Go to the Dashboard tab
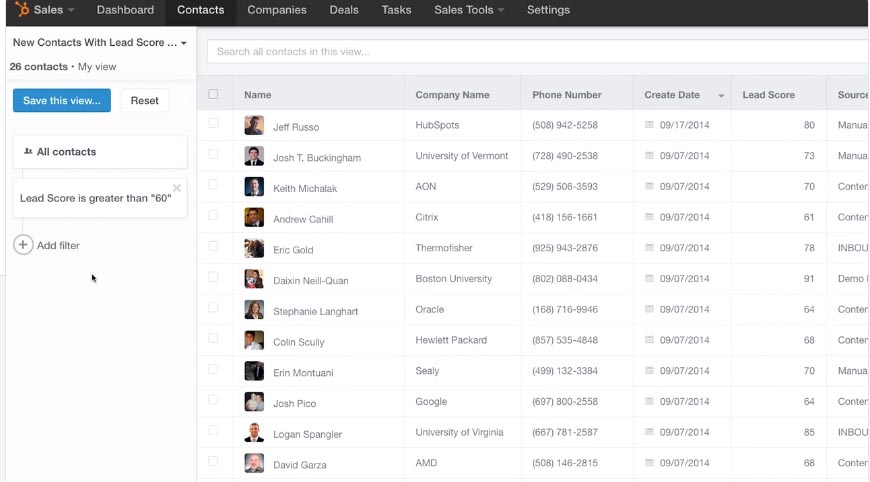Screen dimensions: 870x482 tap(125, 9)
